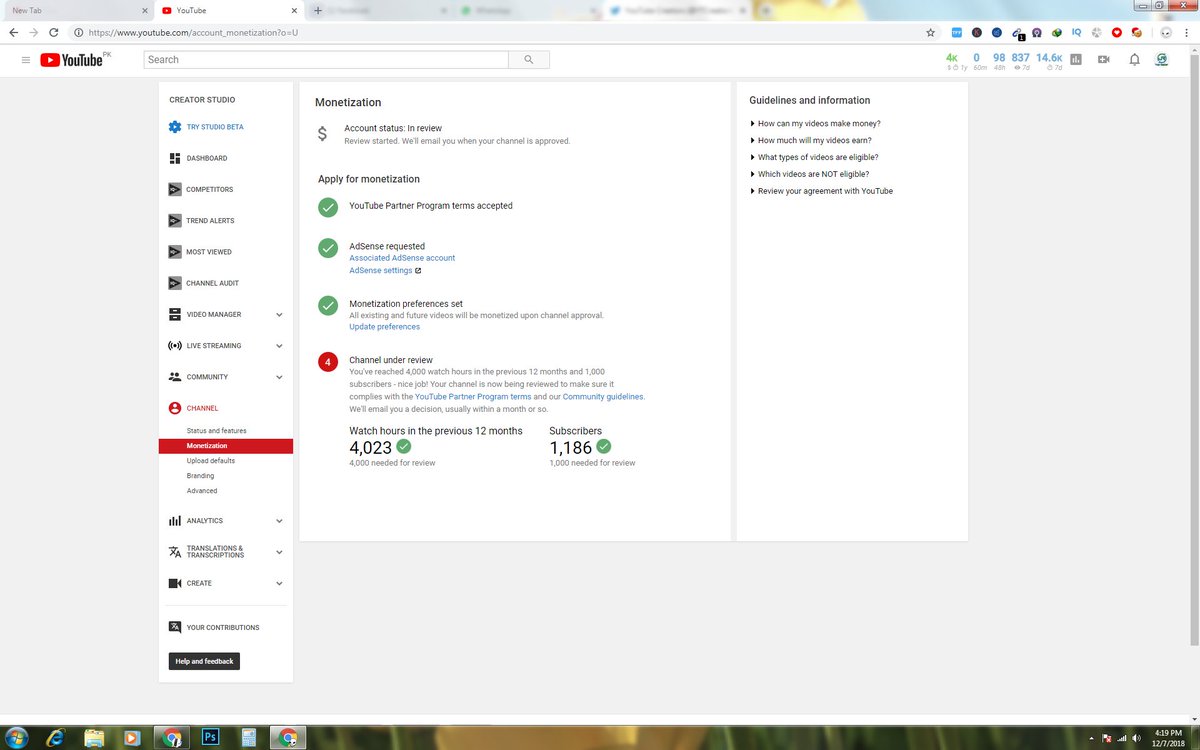
Task: Click the red heart extension icon
Action: point(1116,32)
